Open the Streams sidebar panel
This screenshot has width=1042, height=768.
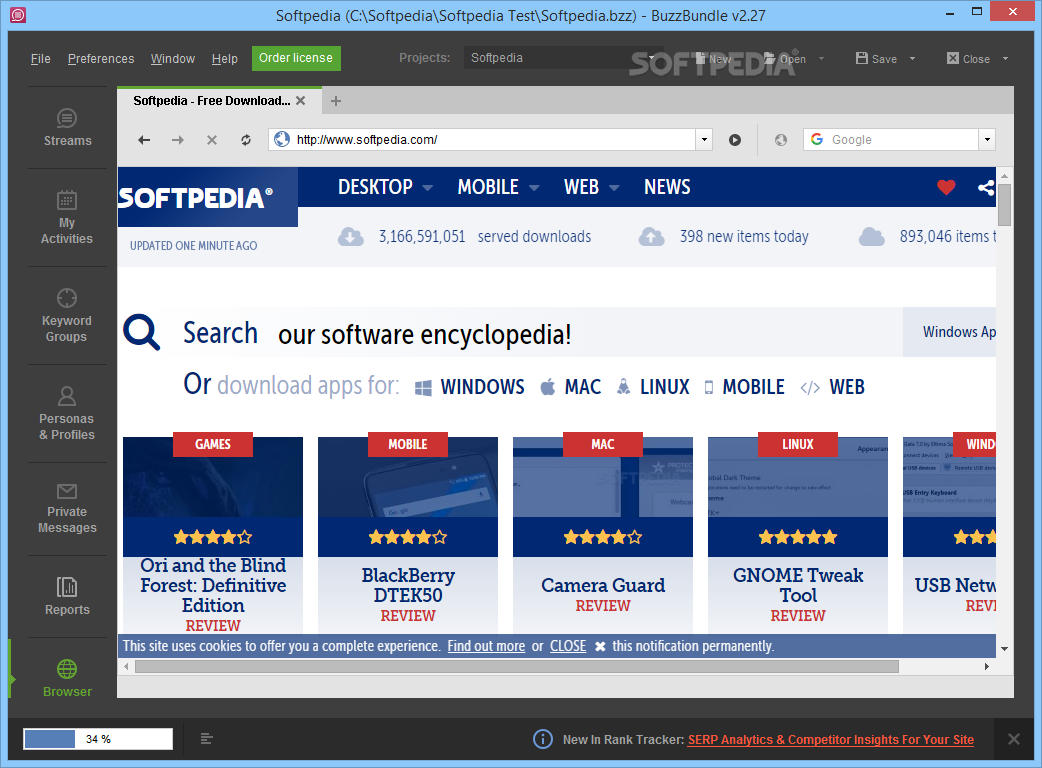click(67, 128)
